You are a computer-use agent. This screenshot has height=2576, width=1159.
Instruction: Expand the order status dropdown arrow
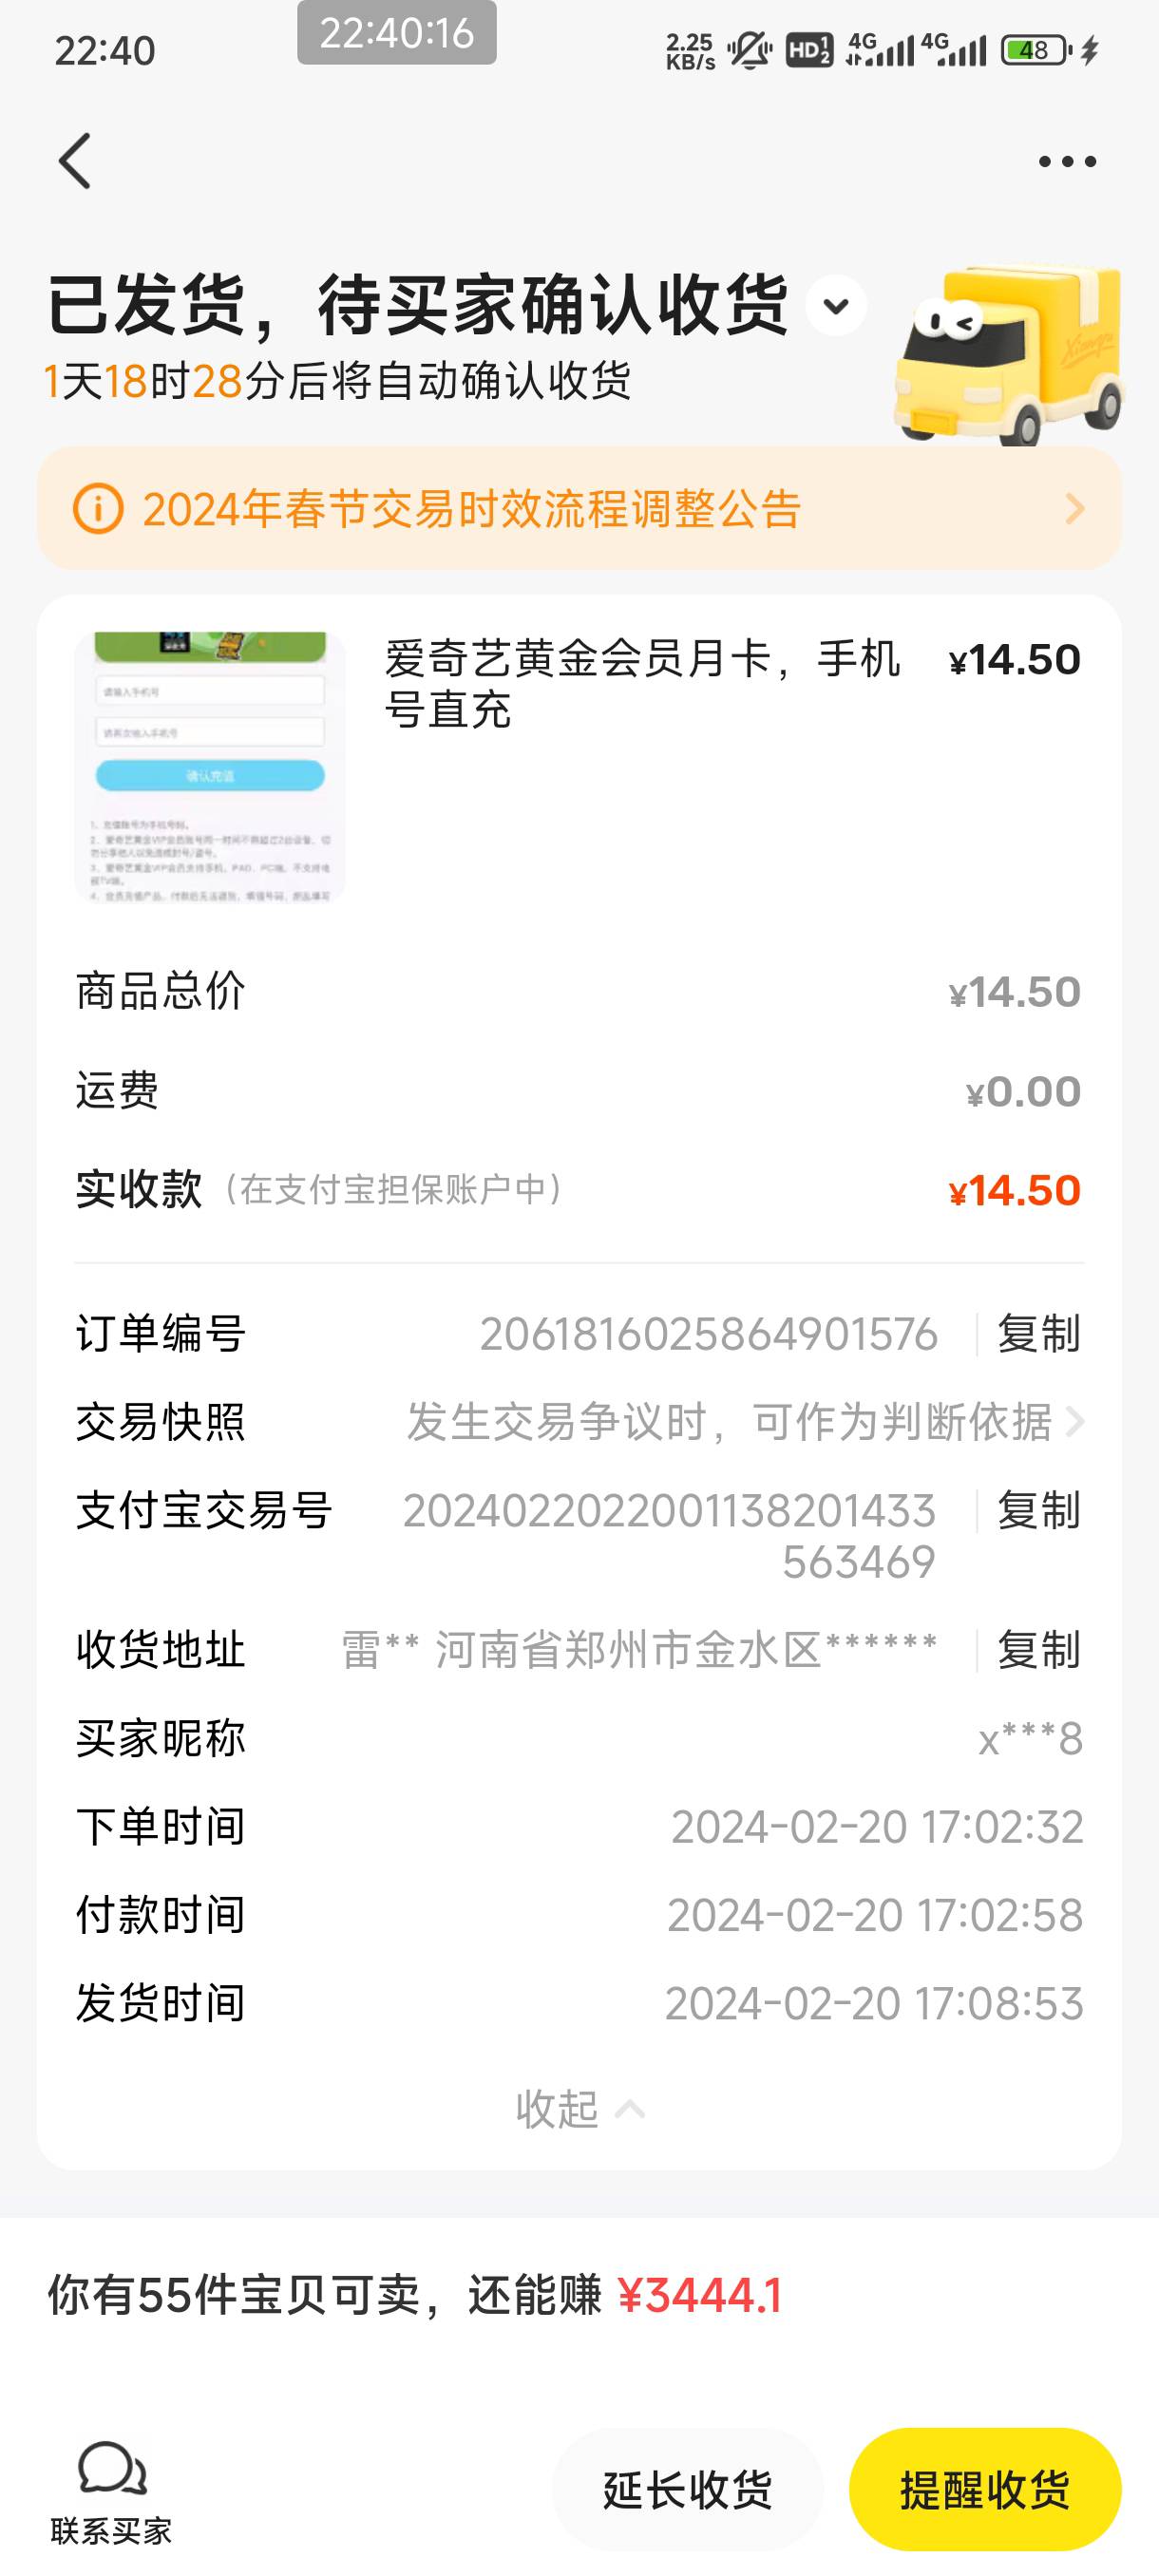pyautogui.click(x=836, y=306)
